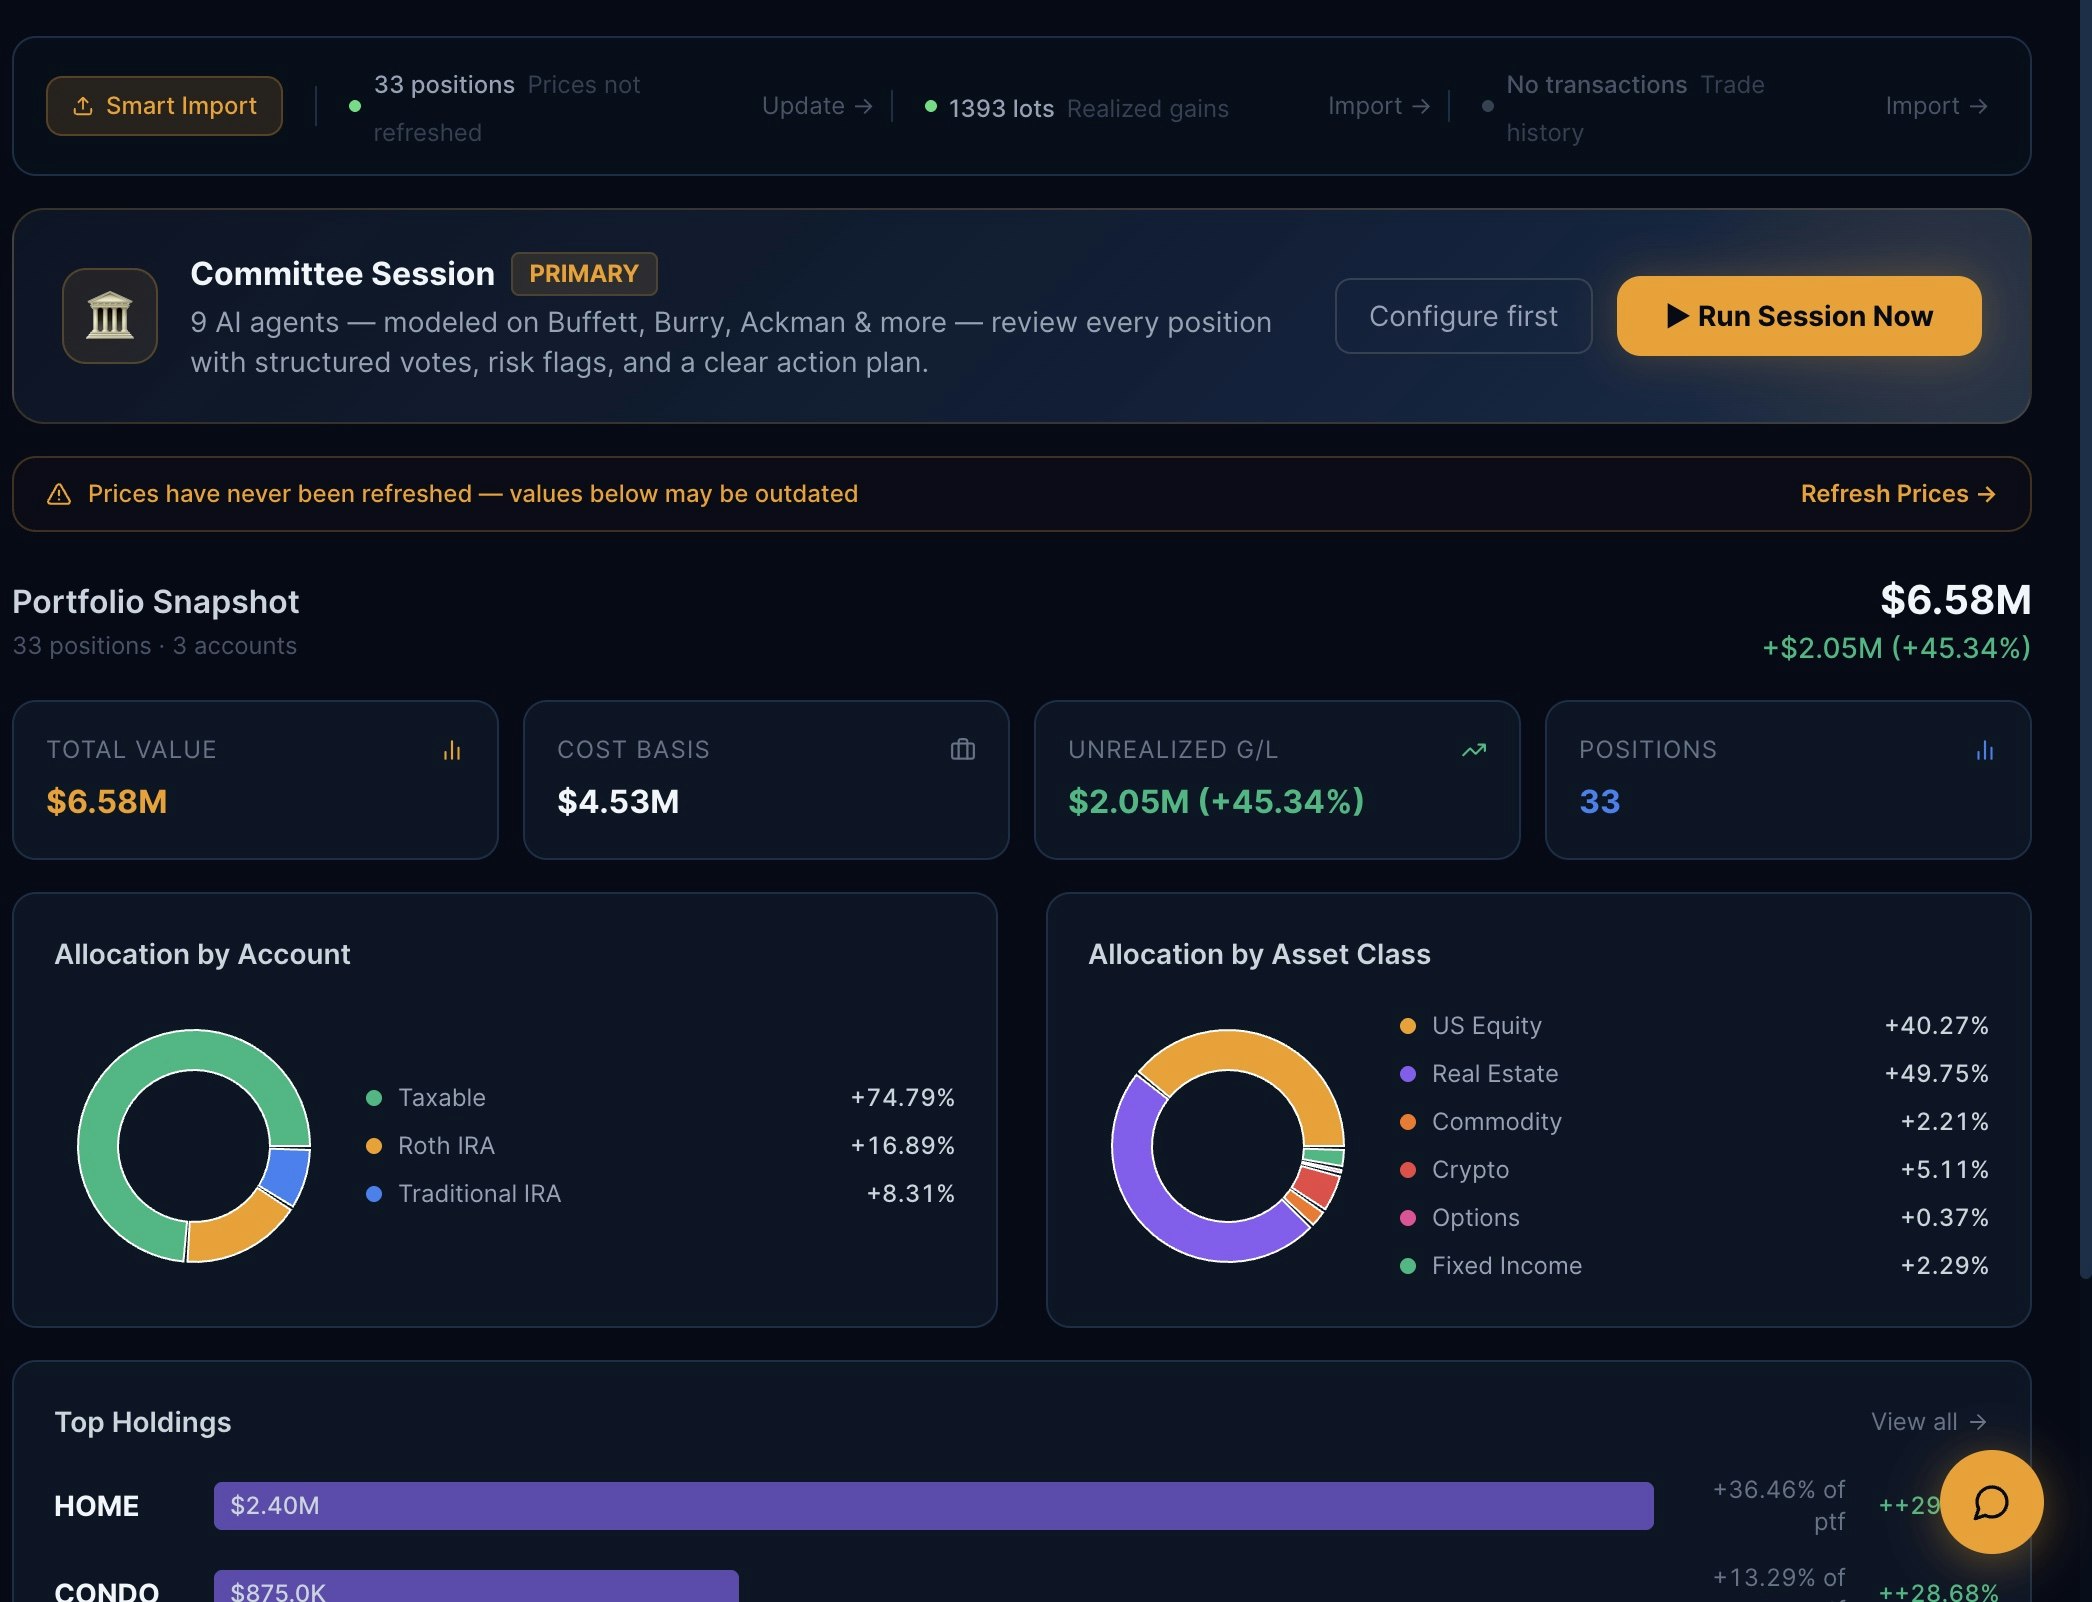Click the HOME holding purple bar
Image resolution: width=2092 pixels, height=1602 pixels.
click(x=932, y=1505)
